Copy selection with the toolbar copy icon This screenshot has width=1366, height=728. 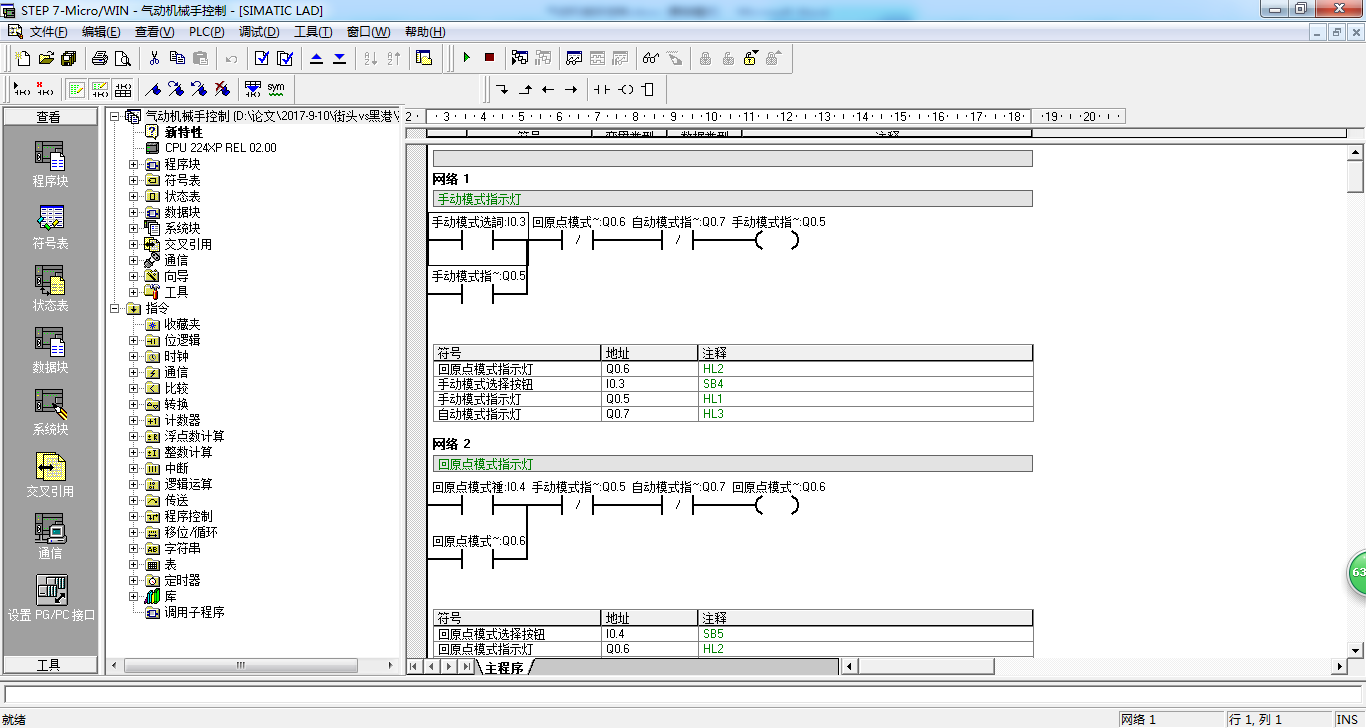177,58
